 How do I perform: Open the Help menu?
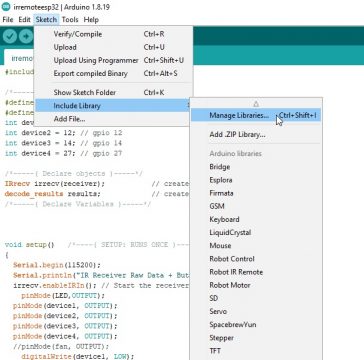[x=91, y=20]
